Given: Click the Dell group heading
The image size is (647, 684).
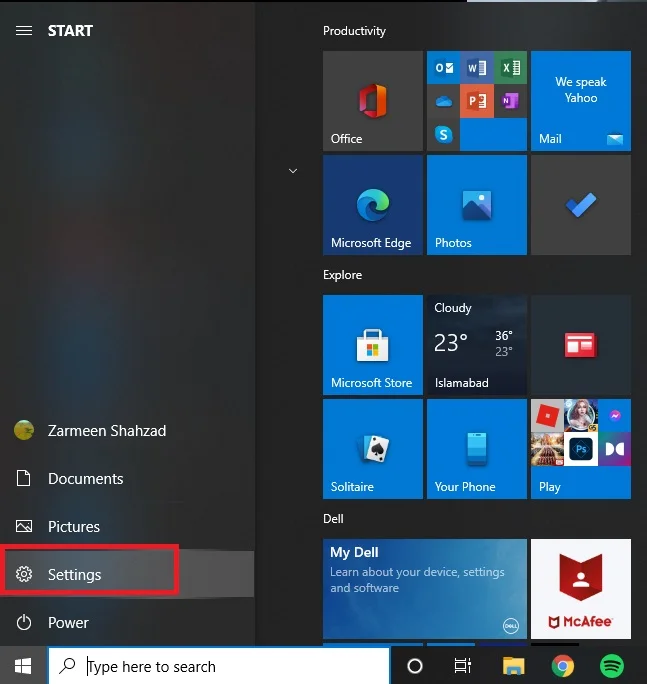Looking at the screenshot, I should [333, 519].
